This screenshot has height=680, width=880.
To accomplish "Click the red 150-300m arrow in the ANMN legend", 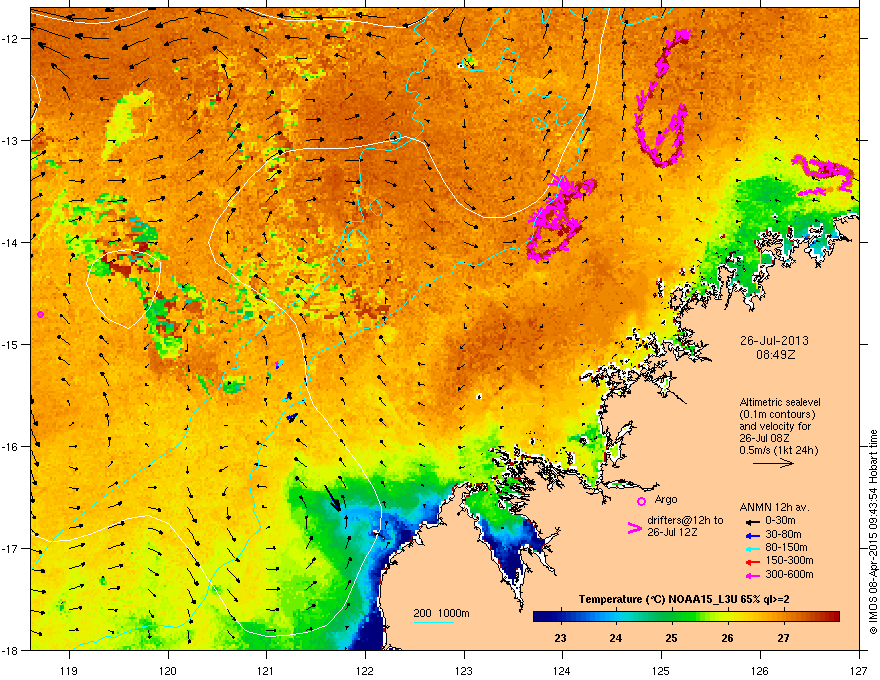I will 752,562.
